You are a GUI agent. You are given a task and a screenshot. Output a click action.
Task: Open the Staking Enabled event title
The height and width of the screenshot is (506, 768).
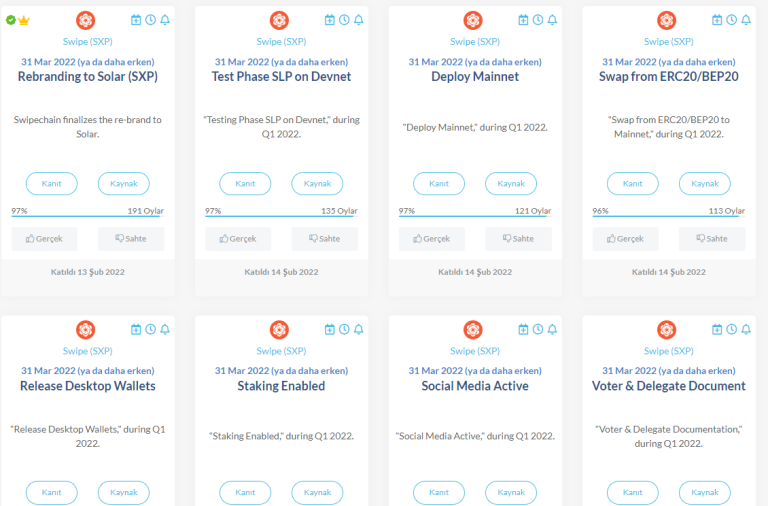click(281, 386)
